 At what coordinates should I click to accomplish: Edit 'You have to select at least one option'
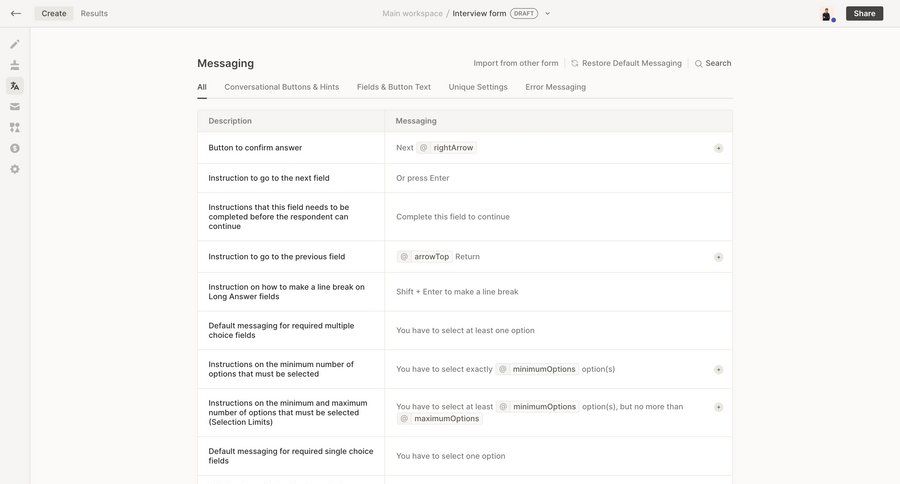[x=558, y=330]
